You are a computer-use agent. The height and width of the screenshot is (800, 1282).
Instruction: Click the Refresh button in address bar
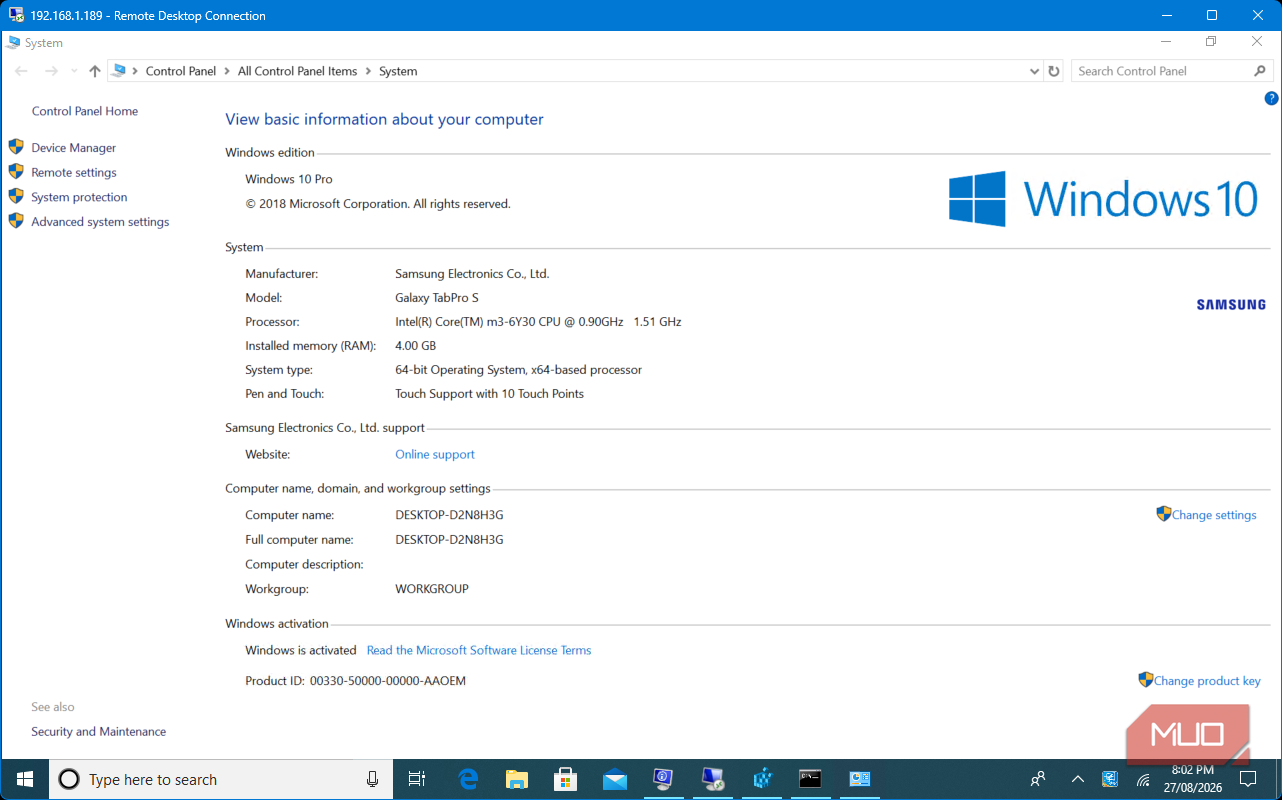(1053, 71)
